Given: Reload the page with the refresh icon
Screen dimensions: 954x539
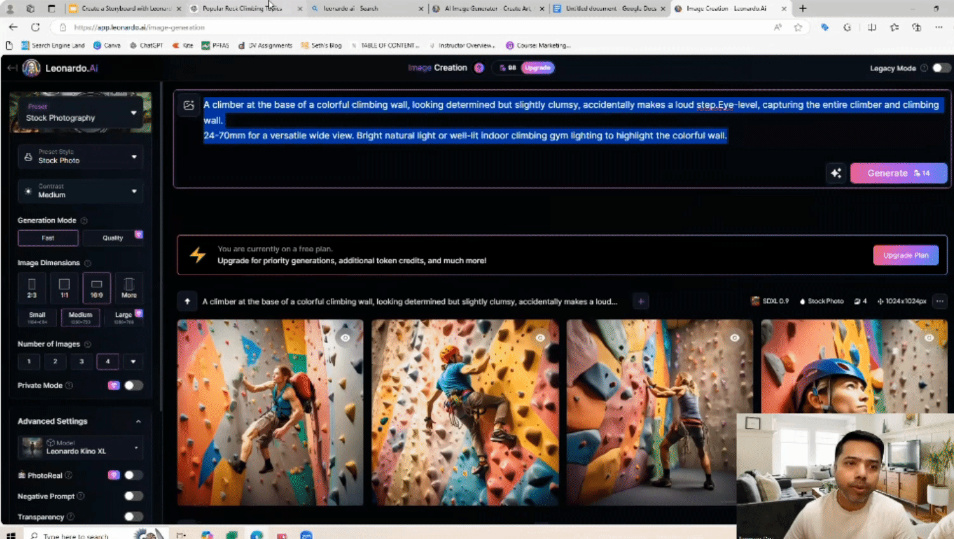Looking at the screenshot, I should point(35,27).
